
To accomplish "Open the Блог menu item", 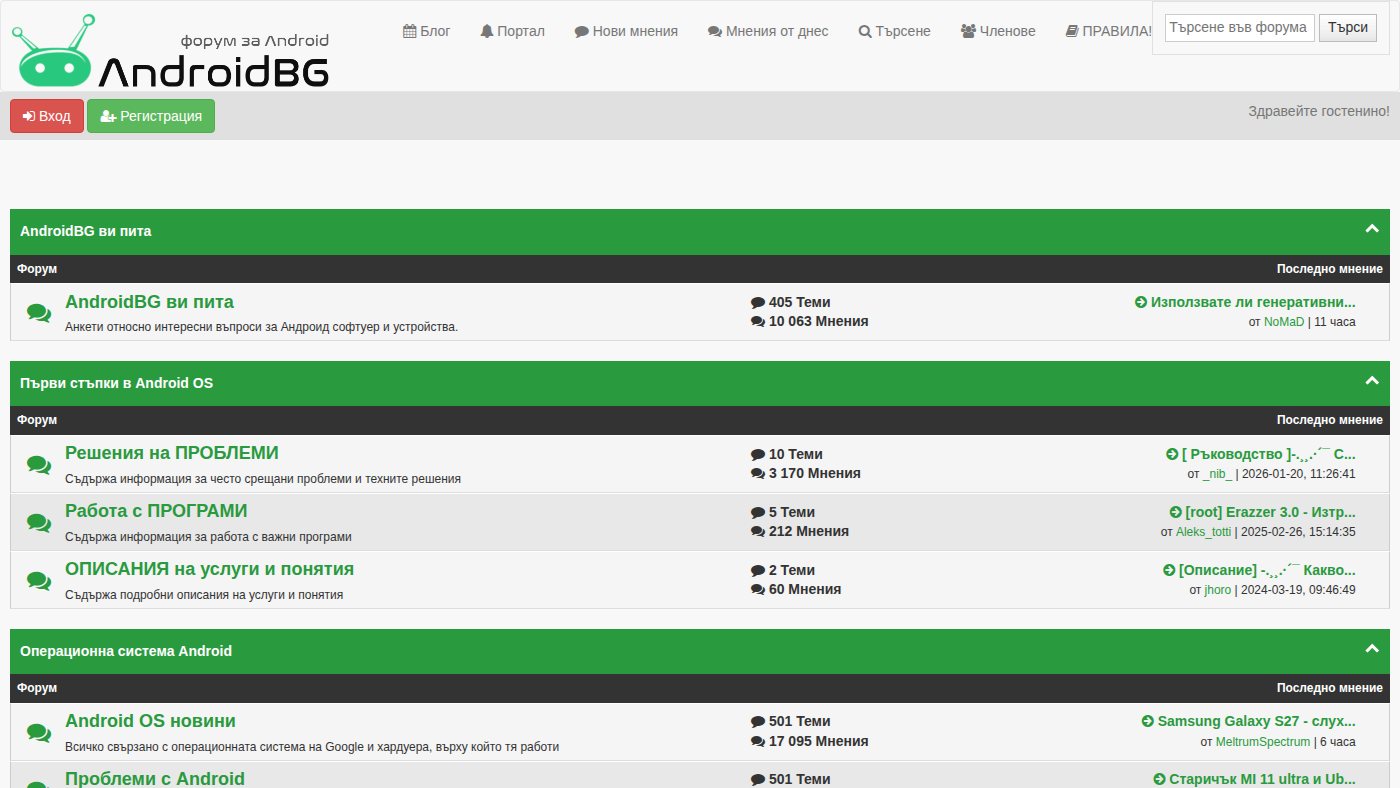I will click(x=427, y=31).
